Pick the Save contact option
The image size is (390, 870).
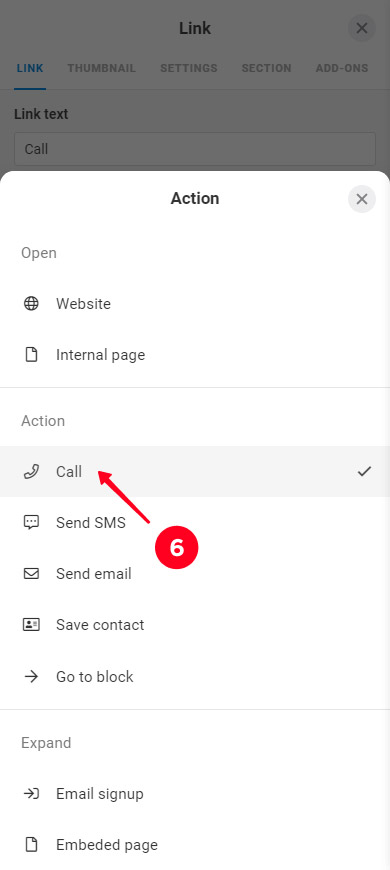[x=195, y=625]
